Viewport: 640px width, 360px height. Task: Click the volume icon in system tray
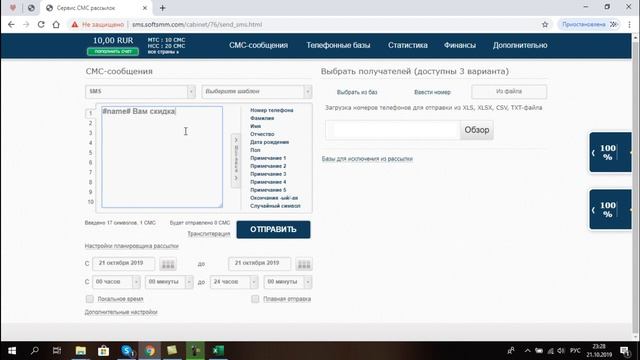click(561, 351)
